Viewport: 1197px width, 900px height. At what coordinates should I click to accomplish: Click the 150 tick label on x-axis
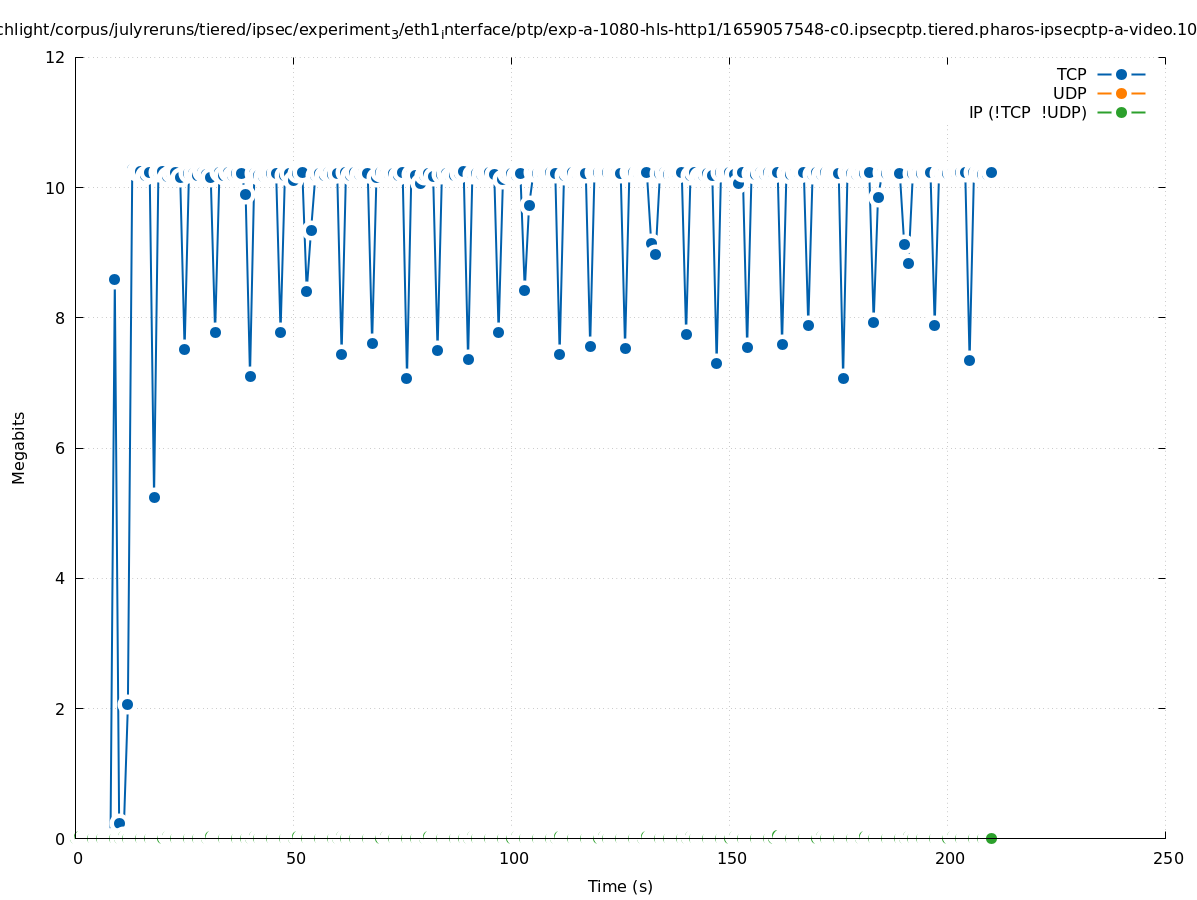point(731,858)
